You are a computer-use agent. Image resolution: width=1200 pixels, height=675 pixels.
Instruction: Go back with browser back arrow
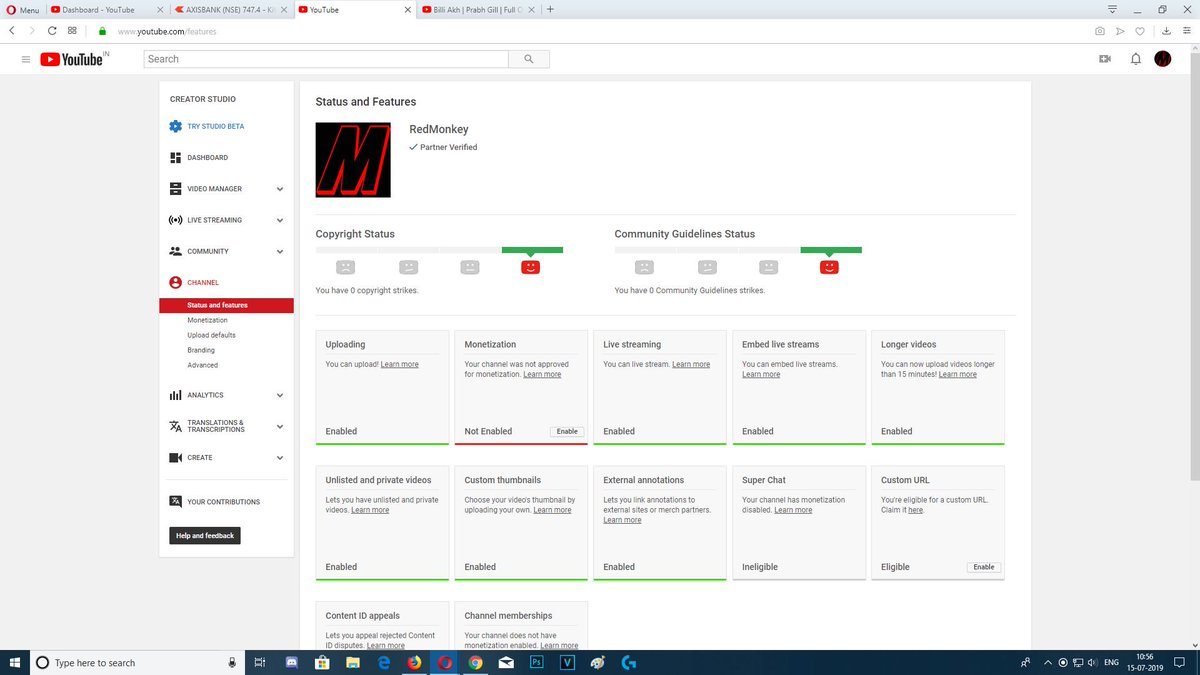click(12, 31)
